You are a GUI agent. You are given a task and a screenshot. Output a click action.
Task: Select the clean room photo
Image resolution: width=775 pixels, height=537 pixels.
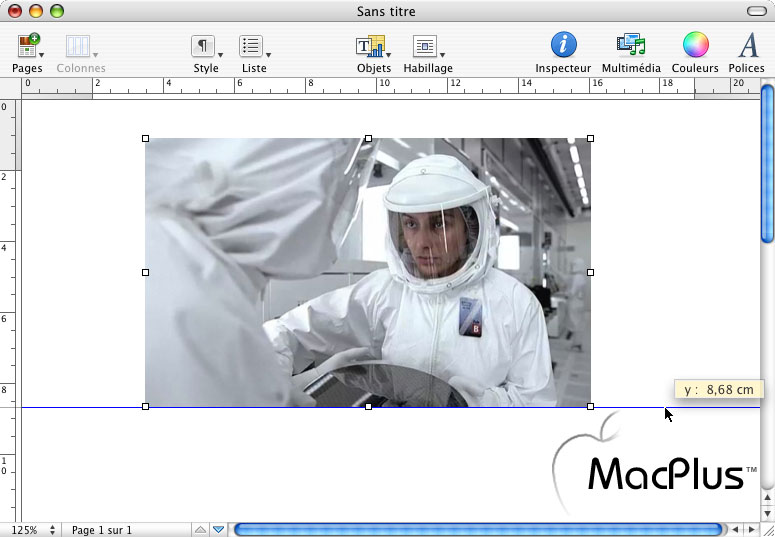(x=368, y=272)
